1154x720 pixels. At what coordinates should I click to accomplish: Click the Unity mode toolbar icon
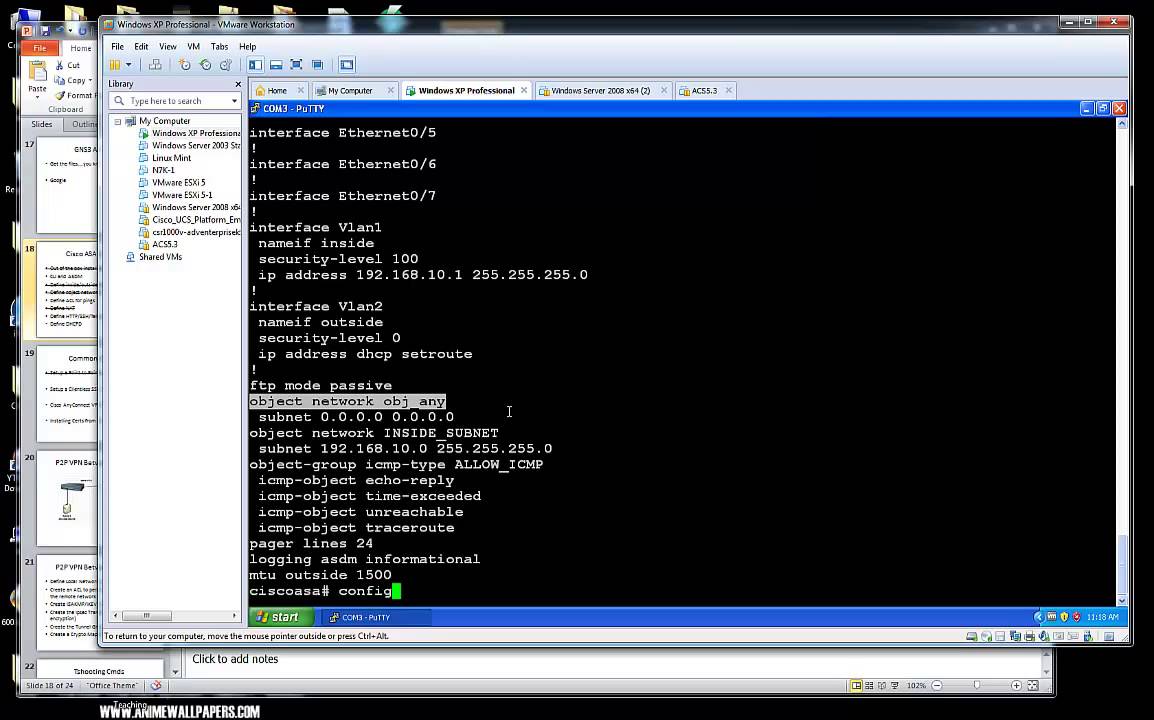coord(317,65)
